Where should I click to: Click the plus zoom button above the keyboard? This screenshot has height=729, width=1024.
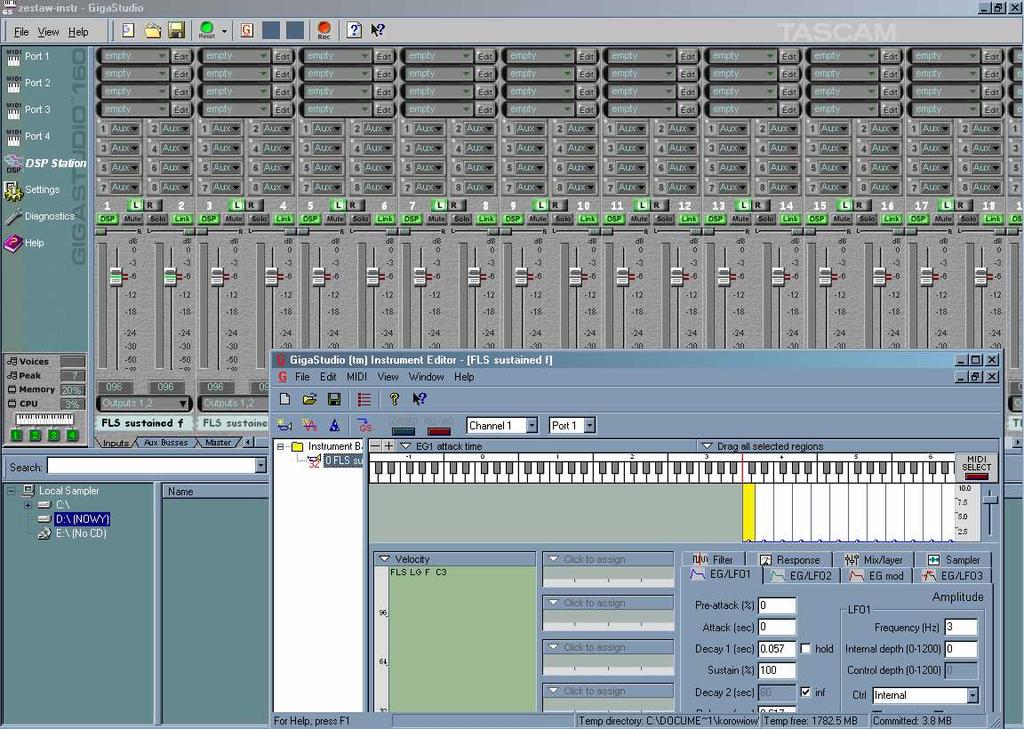click(x=389, y=446)
